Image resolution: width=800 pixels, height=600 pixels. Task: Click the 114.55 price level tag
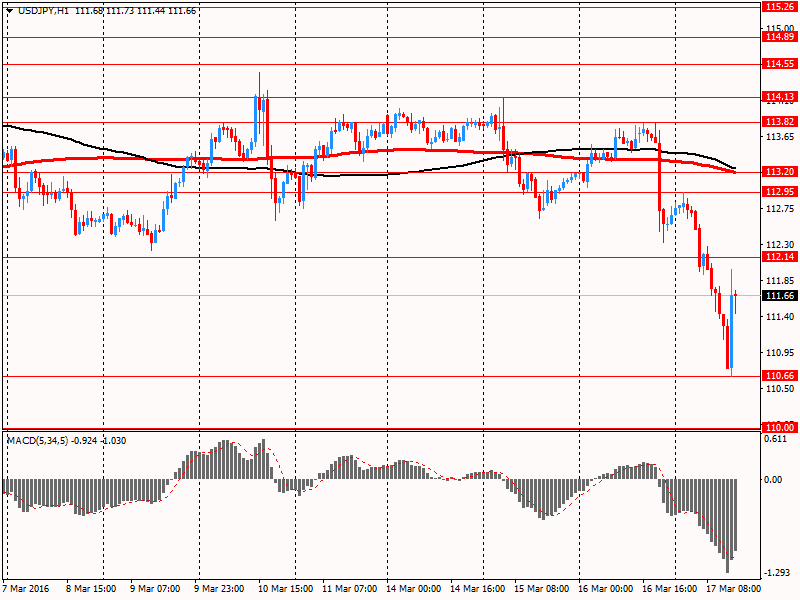(779, 64)
